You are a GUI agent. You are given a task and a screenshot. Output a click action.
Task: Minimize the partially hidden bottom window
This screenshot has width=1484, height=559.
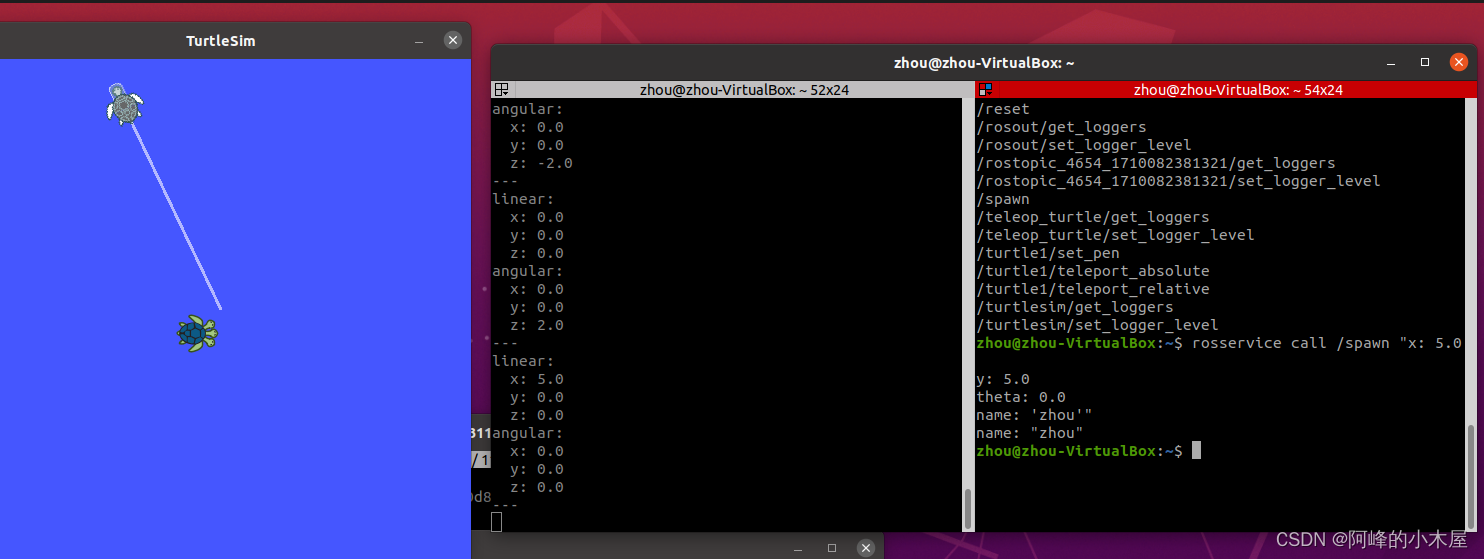click(798, 547)
